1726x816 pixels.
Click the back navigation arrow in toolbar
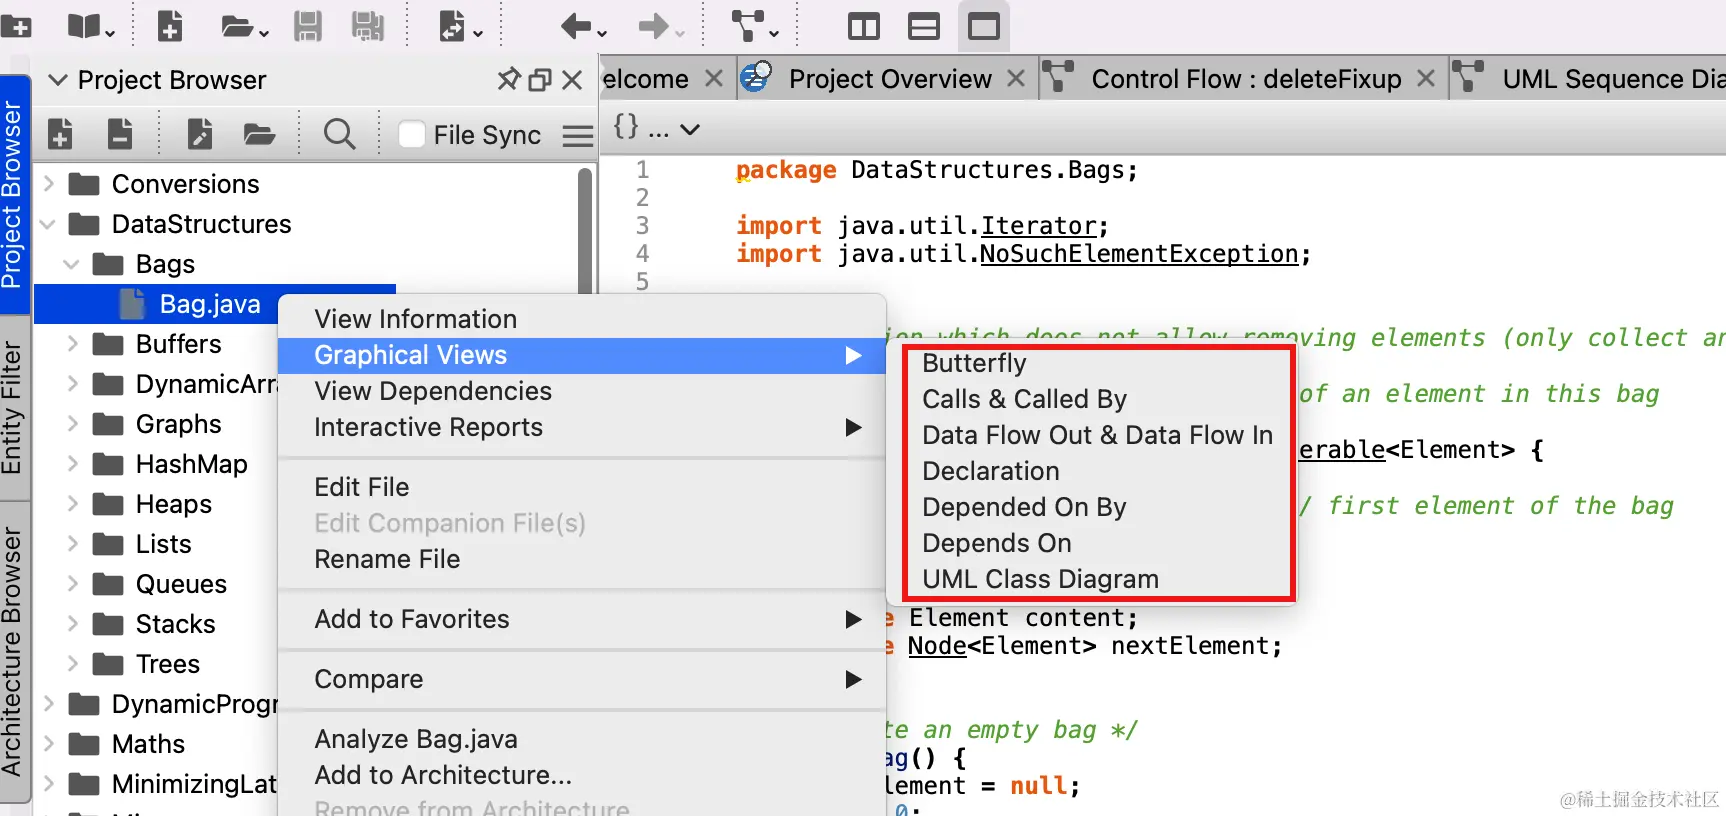[x=577, y=26]
